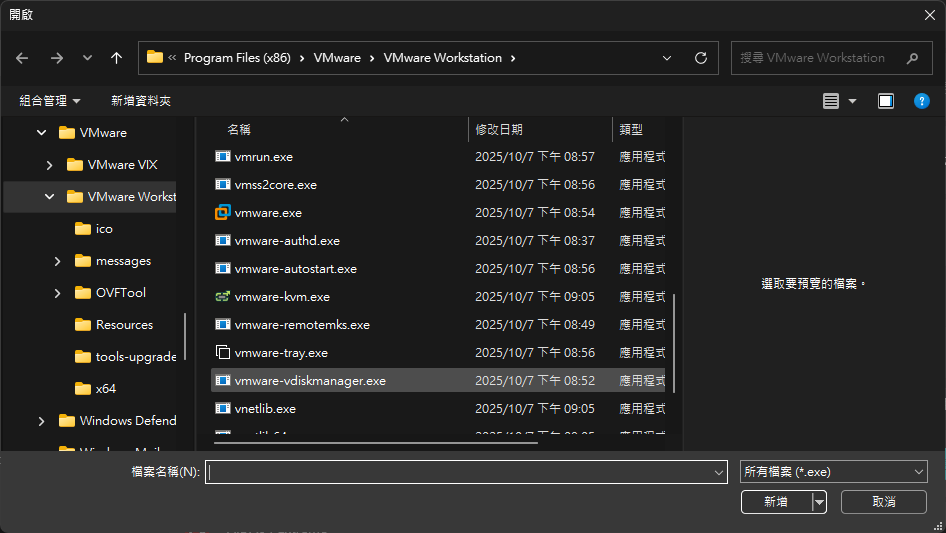Toggle the preview pane icon
Image resolution: width=946 pixels, height=533 pixels.
click(886, 101)
